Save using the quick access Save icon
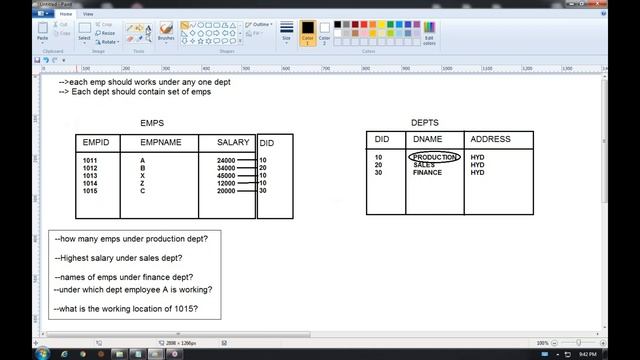This screenshot has width=640, height=360. click(x=37, y=60)
